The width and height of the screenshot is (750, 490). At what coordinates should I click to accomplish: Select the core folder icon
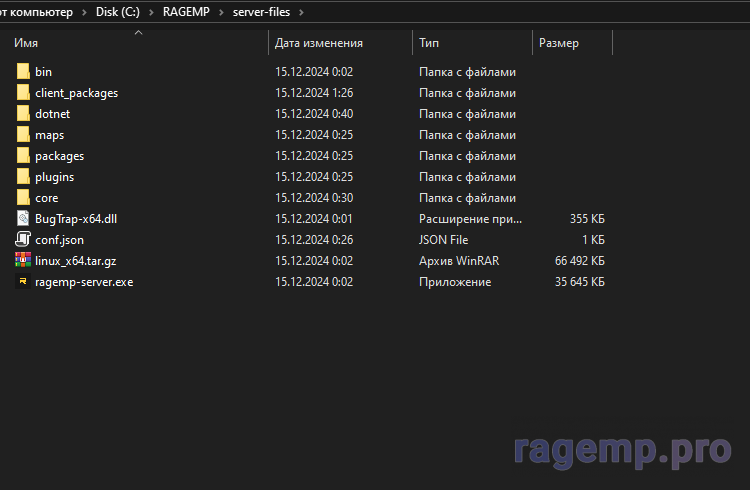click(23, 198)
